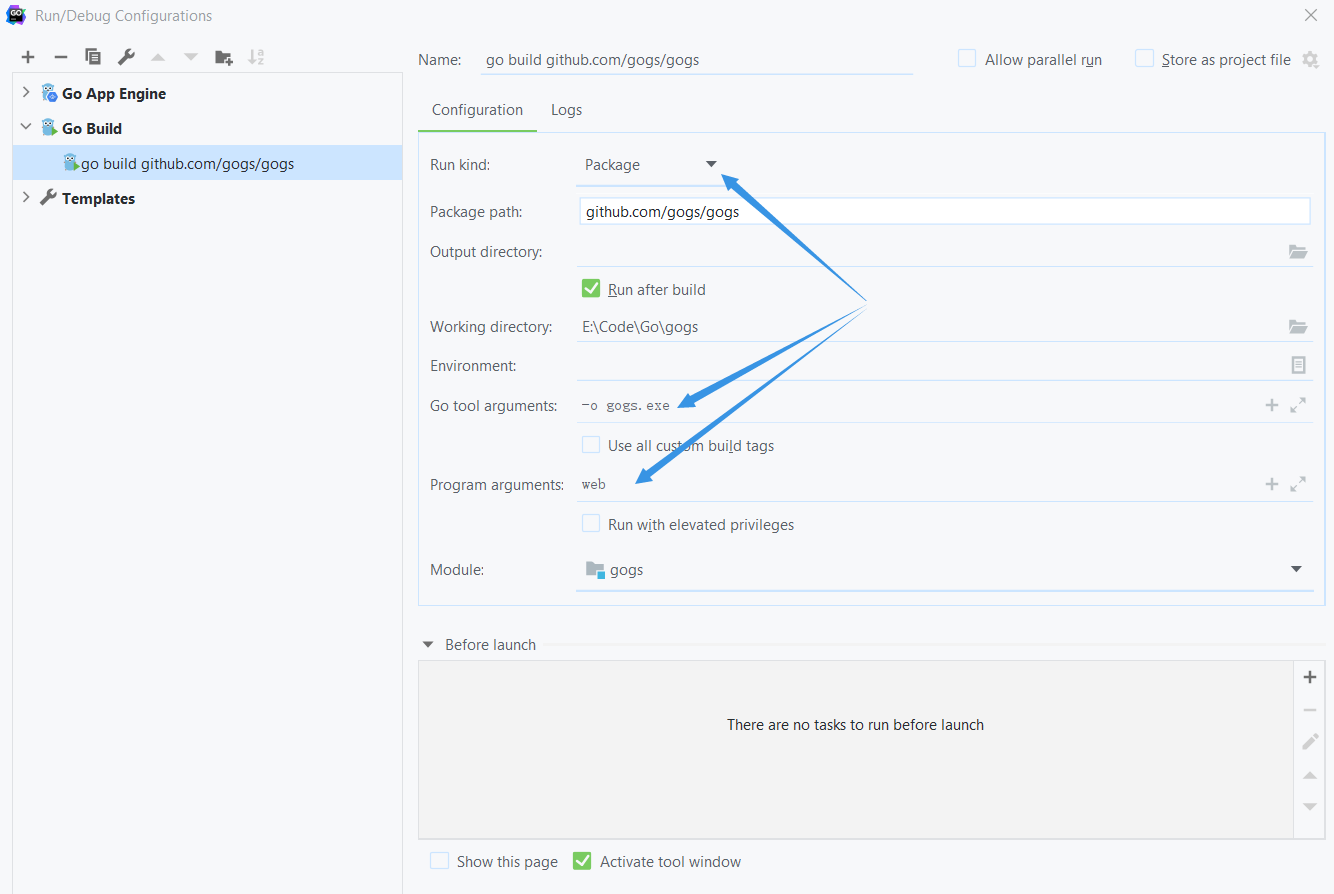This screenshot has width=1334, height=894.
Task: Click the Templates wrench icon in tree
Action: (x=48, y=198)
